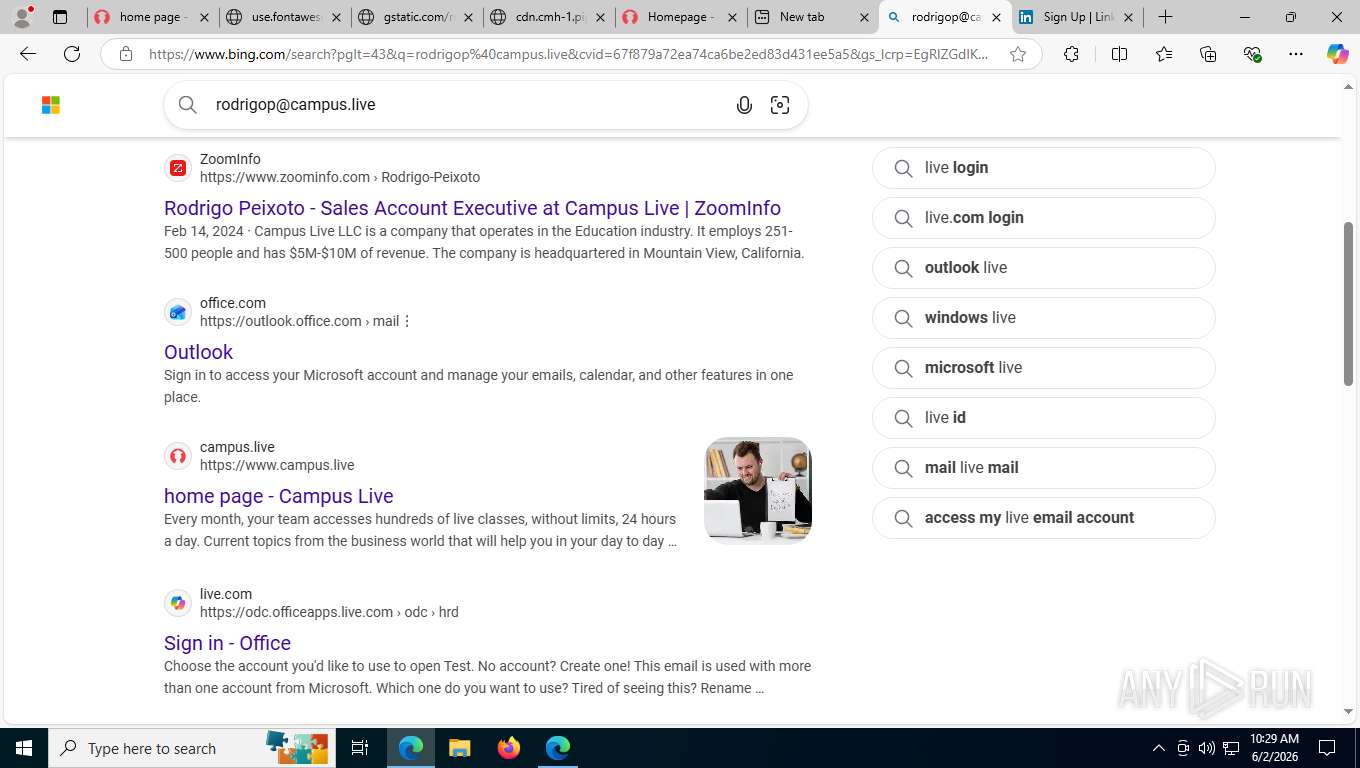The width and height of the screenshot is (1360, 768).
Task: Add this page to favorites star
Action: 1018,54
